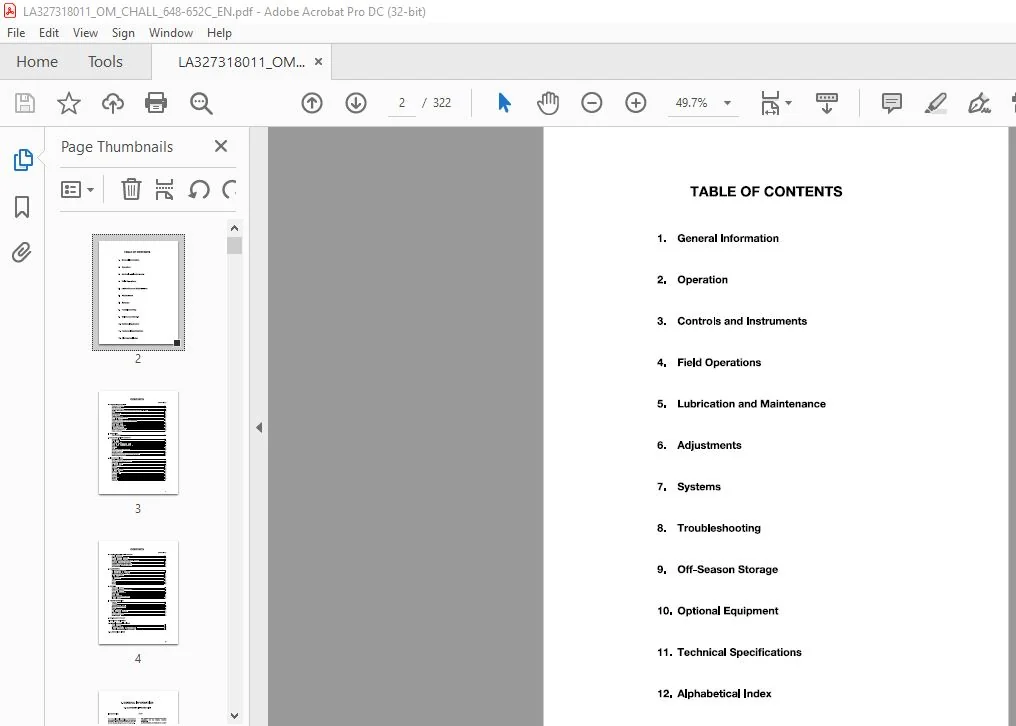Click the 49.7% zoom value field

tap(691, 103)
